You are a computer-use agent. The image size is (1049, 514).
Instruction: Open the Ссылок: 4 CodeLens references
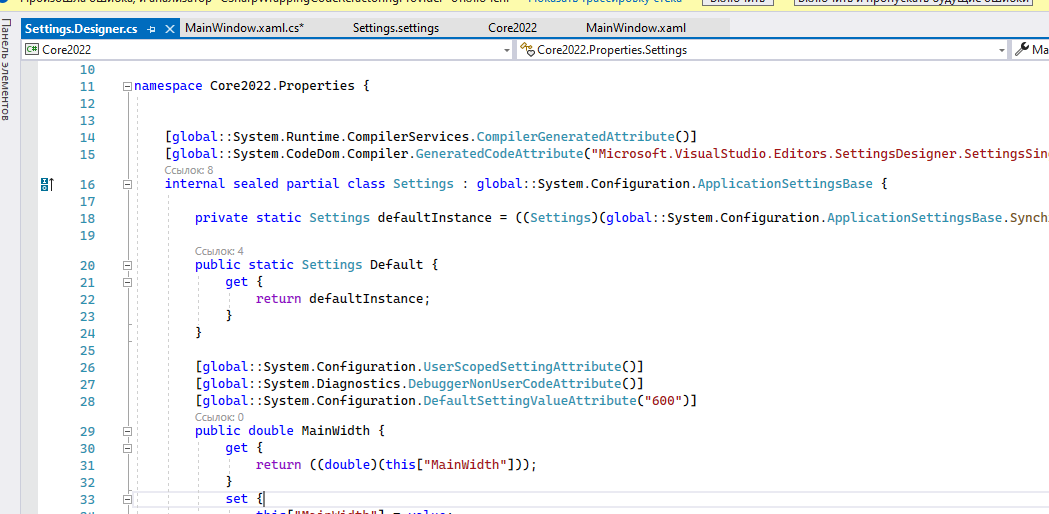[219, 251]
